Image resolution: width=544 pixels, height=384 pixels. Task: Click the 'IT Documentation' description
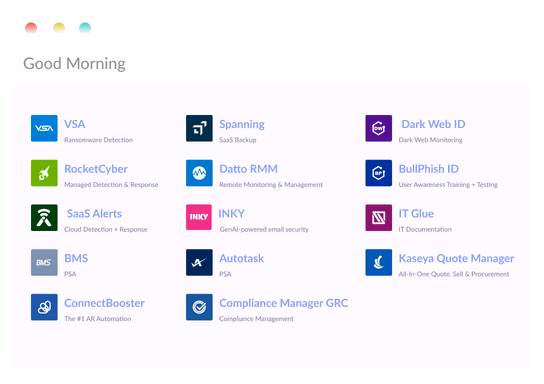[425, 229]
